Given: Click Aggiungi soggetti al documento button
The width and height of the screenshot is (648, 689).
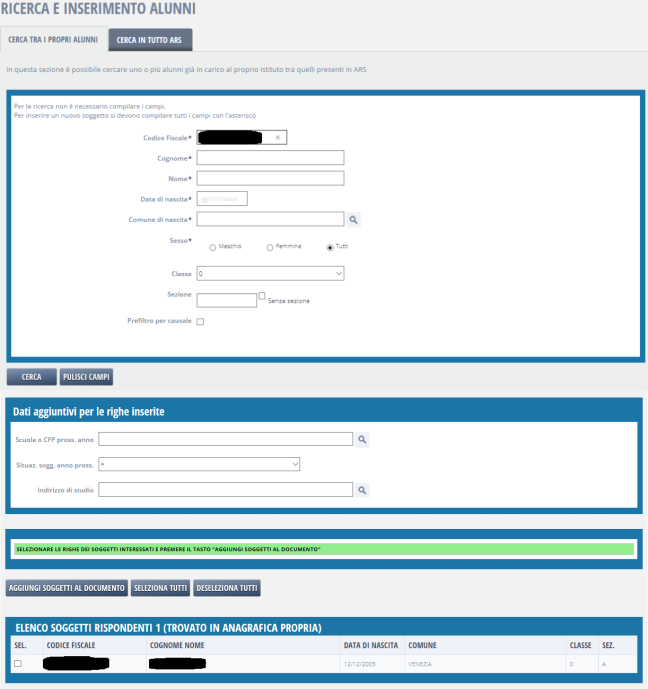Looking at the screenshot, I should pyautogui.click(x=67, y=588).
